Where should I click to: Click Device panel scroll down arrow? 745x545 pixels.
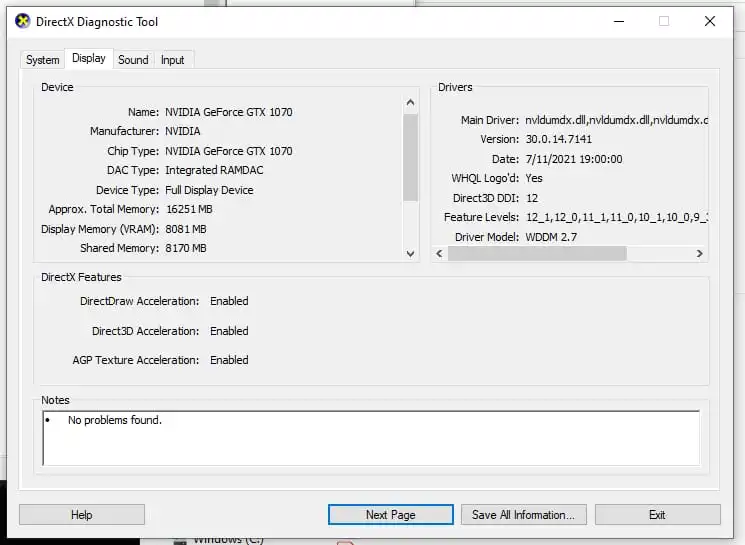pos(411,254)
